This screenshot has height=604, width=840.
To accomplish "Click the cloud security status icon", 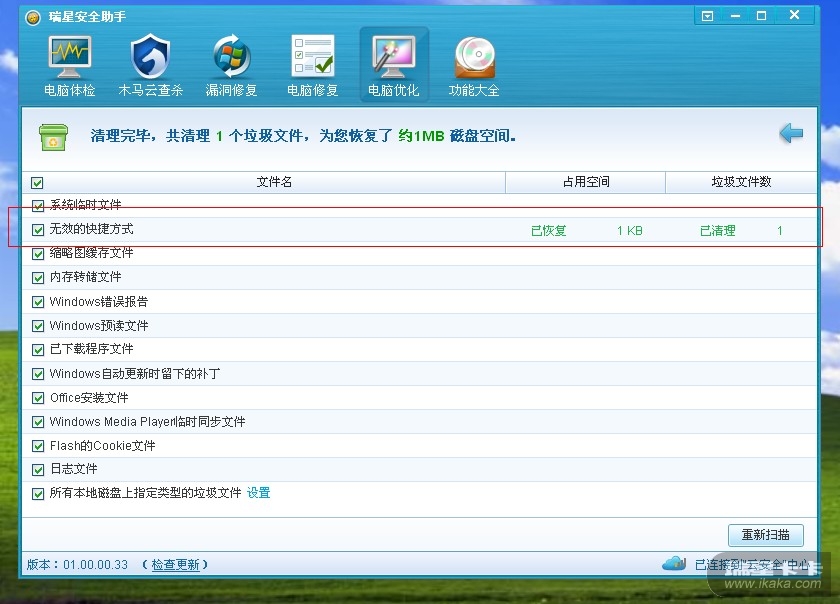I will tap(673, 563).
